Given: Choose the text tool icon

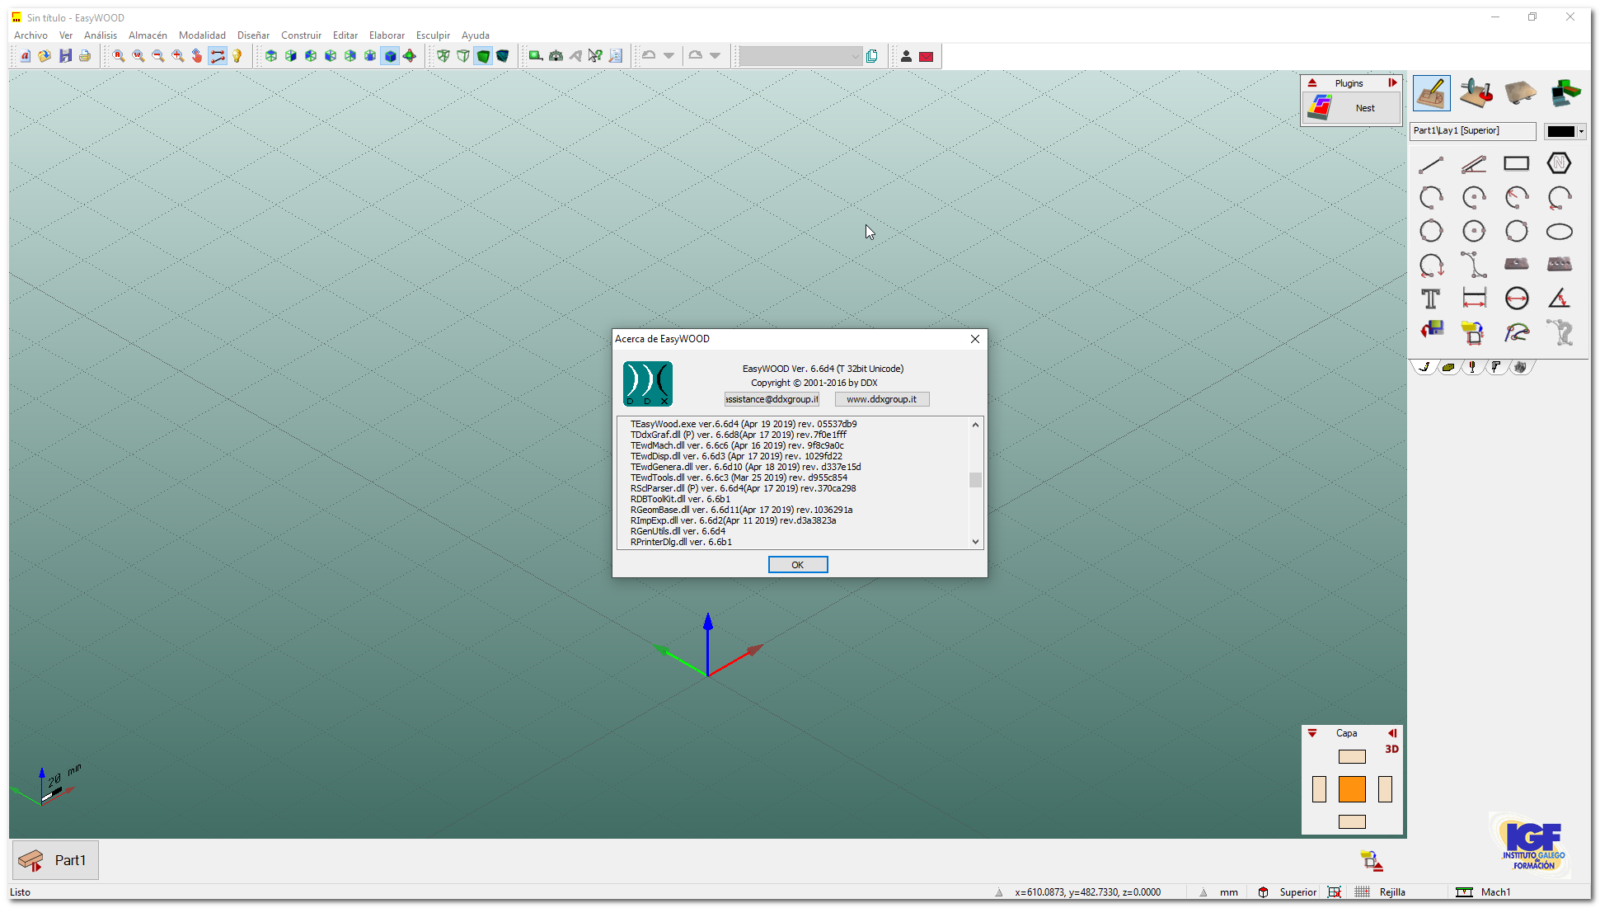Looking at the screenshot, I should [1431, 299].
